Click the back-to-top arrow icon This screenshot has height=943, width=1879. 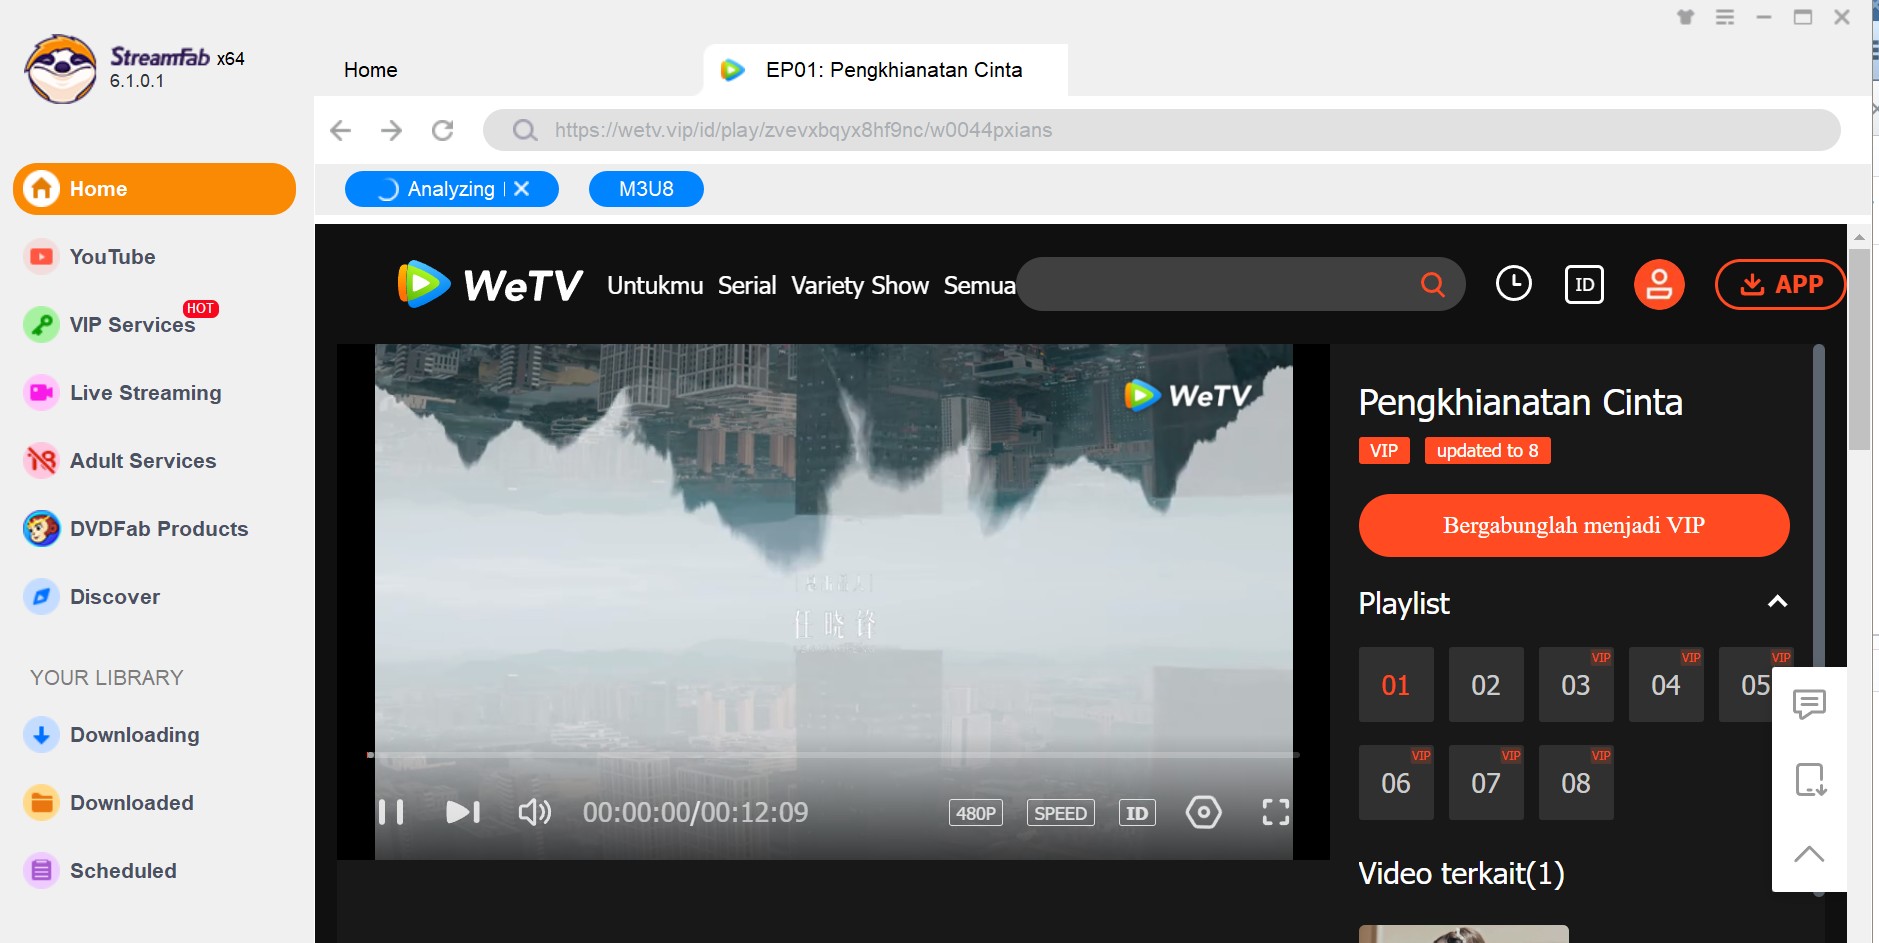[1809, 854]
